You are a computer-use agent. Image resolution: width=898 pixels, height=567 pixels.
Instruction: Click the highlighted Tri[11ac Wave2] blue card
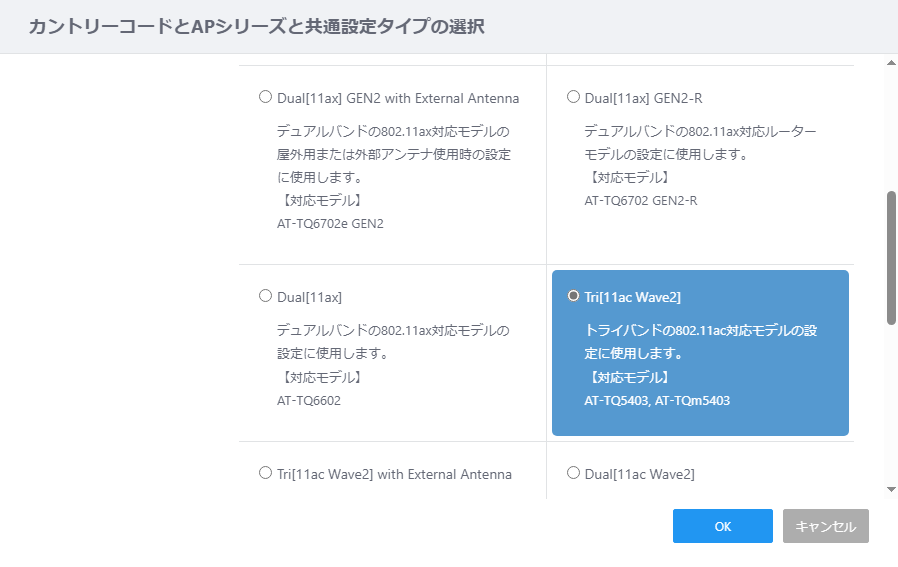click(700, 353)
